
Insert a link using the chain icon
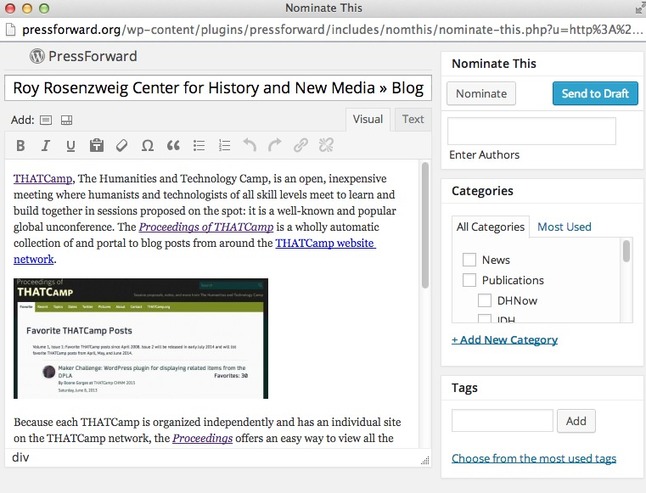click(300, 146)
